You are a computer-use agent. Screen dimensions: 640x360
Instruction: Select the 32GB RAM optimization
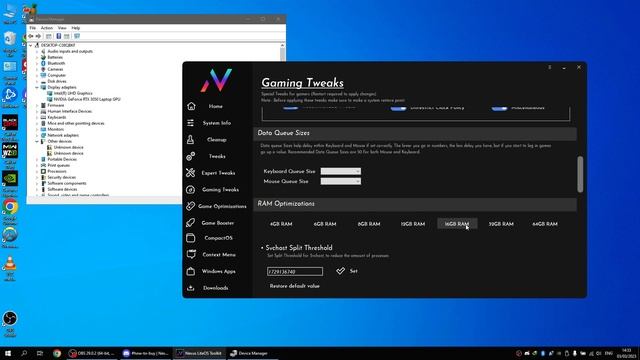pos(501,224)
